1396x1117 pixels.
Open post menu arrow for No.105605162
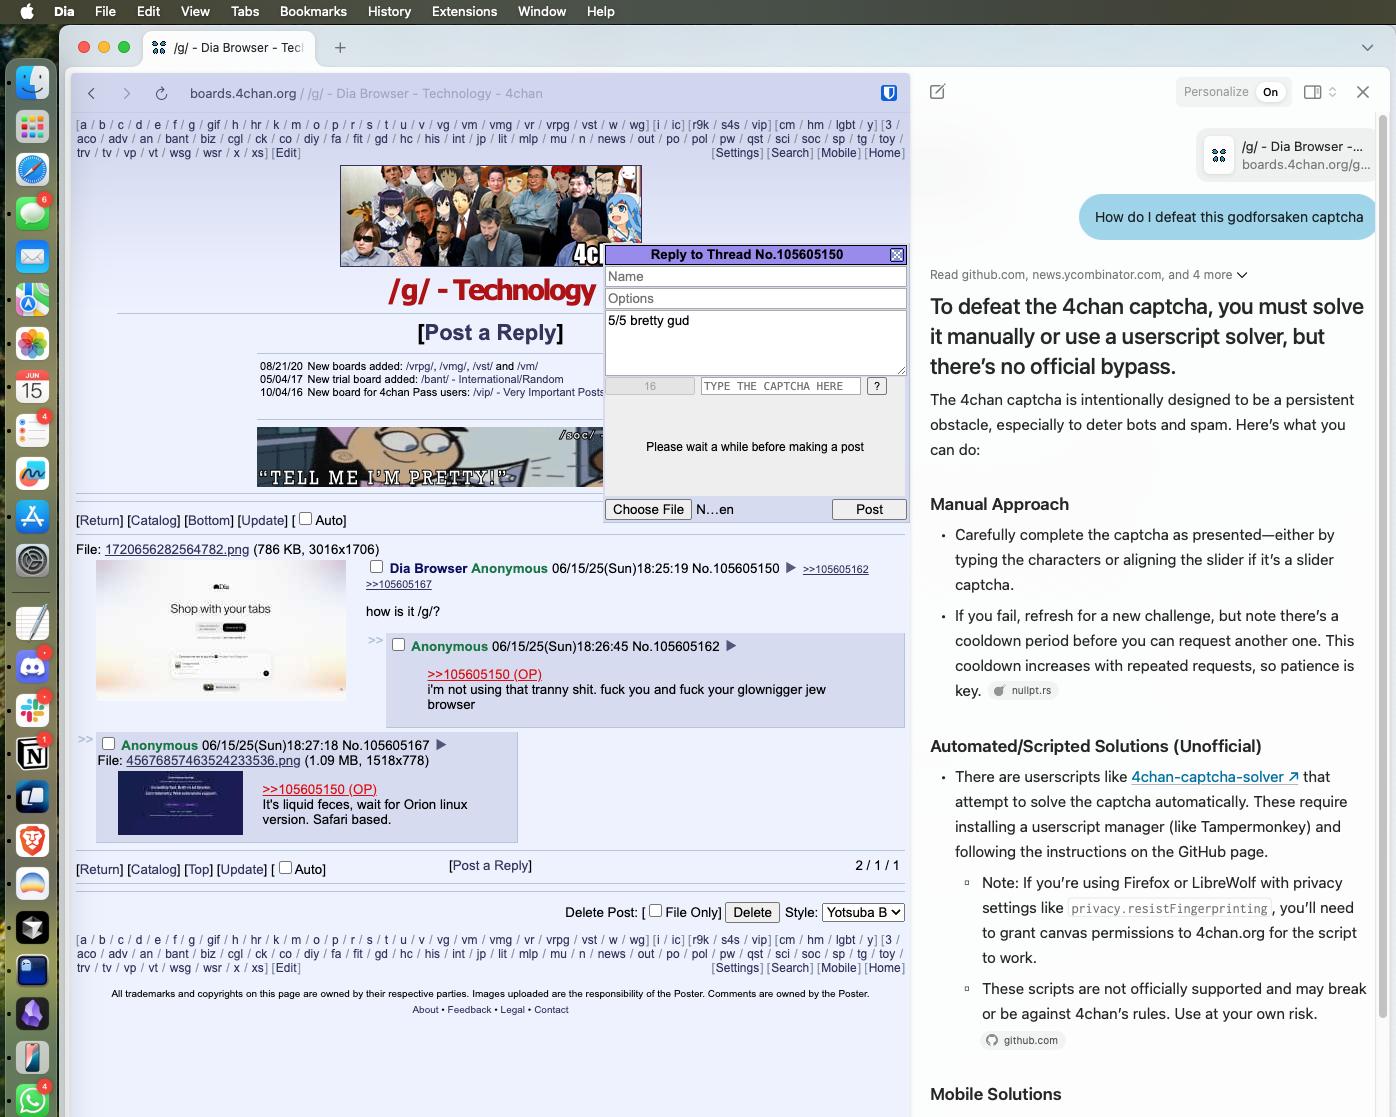(731, 646)
